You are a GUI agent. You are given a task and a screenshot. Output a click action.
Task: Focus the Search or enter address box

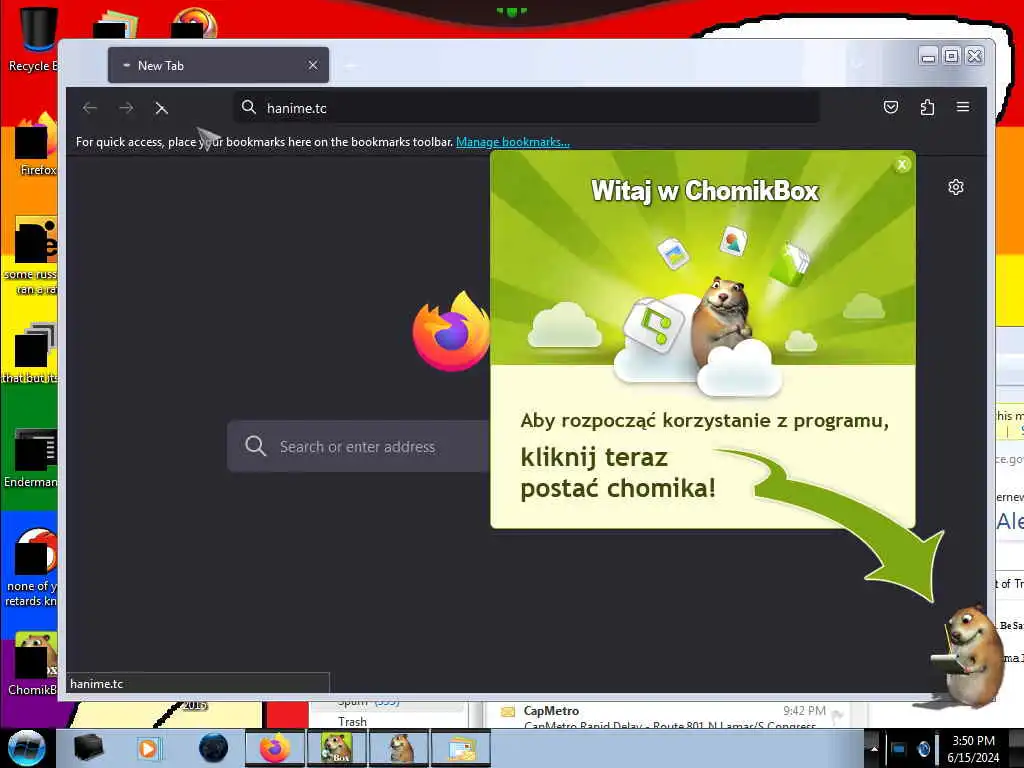(358, 446)
